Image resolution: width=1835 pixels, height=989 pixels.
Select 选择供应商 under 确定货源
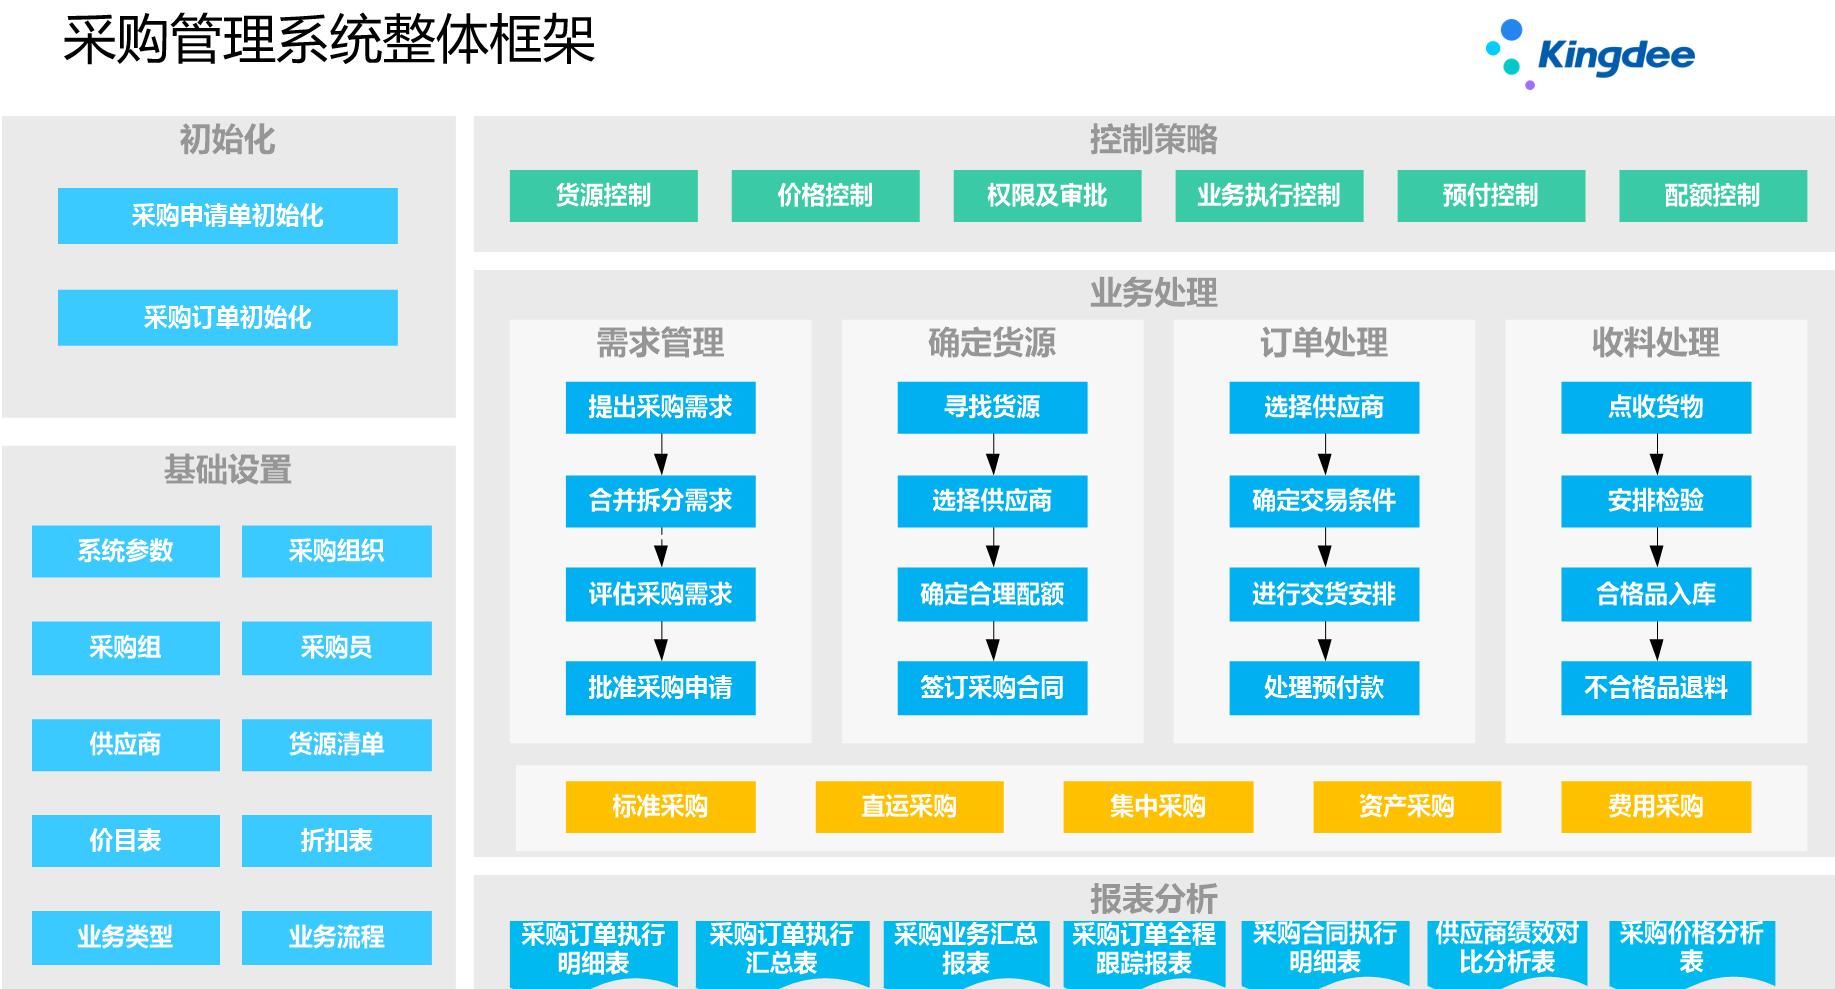pos(992,501)
